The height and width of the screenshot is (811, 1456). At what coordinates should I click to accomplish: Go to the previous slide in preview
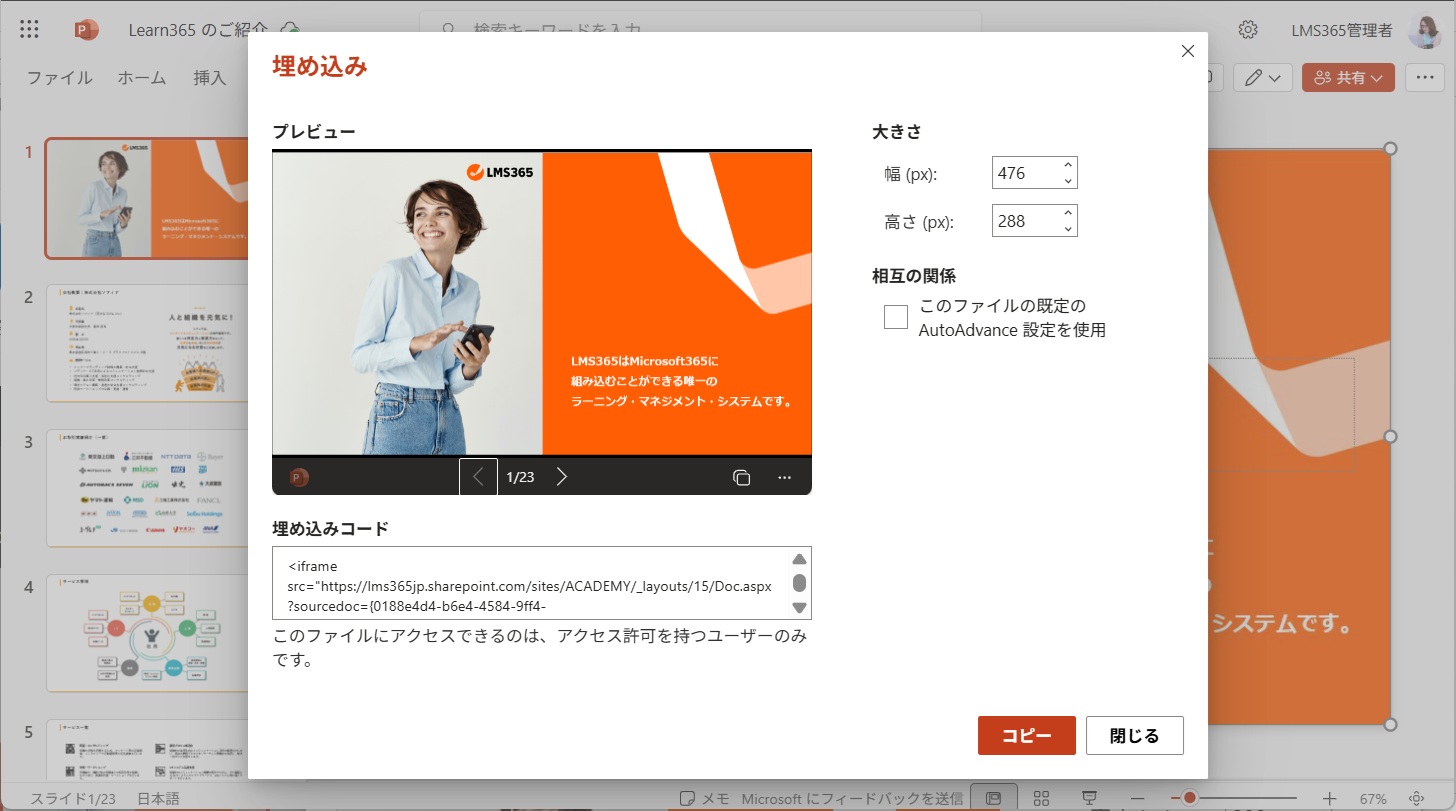[478, 477]
